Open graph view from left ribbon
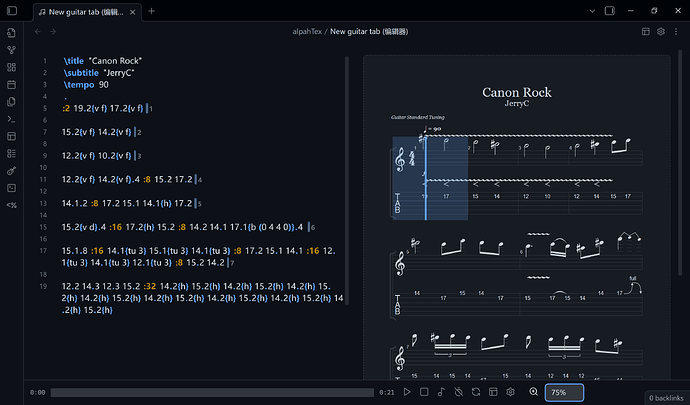 12,49
